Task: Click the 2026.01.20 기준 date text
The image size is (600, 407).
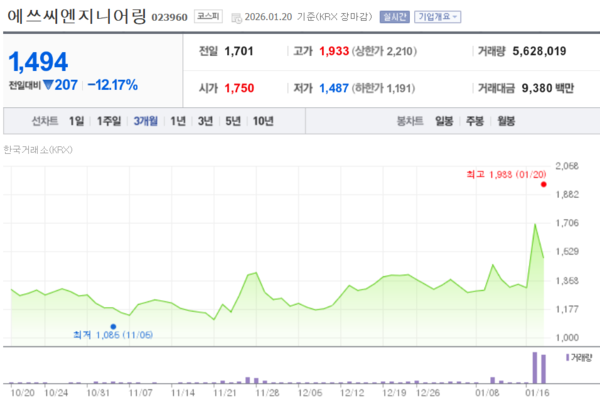Action: point(279,17)
